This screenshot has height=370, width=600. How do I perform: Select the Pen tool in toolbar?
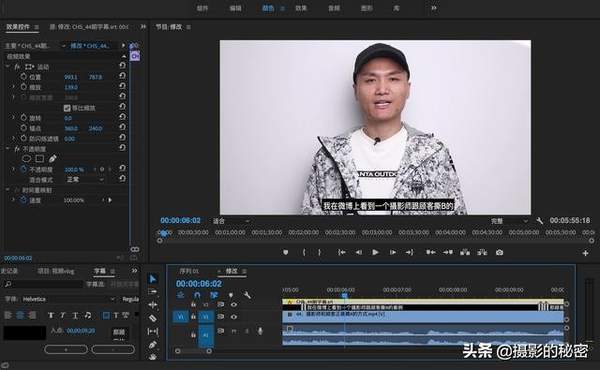[153, 345]
